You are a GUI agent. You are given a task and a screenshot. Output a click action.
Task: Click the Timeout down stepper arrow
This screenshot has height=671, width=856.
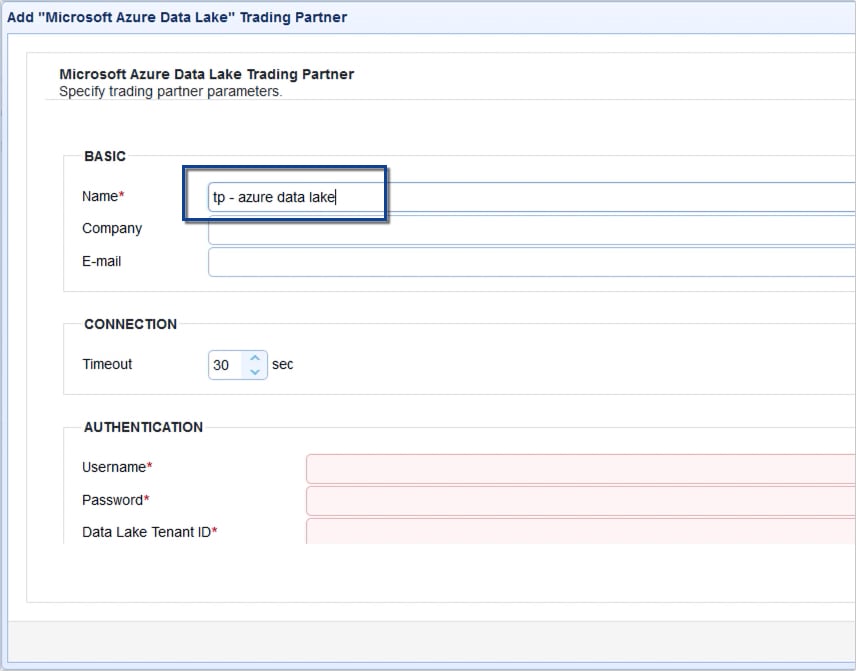255,370
